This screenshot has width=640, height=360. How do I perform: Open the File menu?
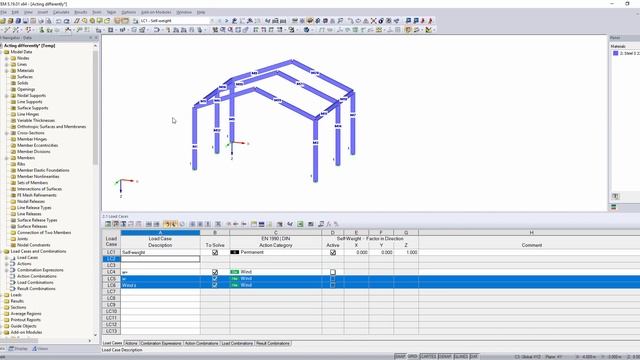click(3, 12)
